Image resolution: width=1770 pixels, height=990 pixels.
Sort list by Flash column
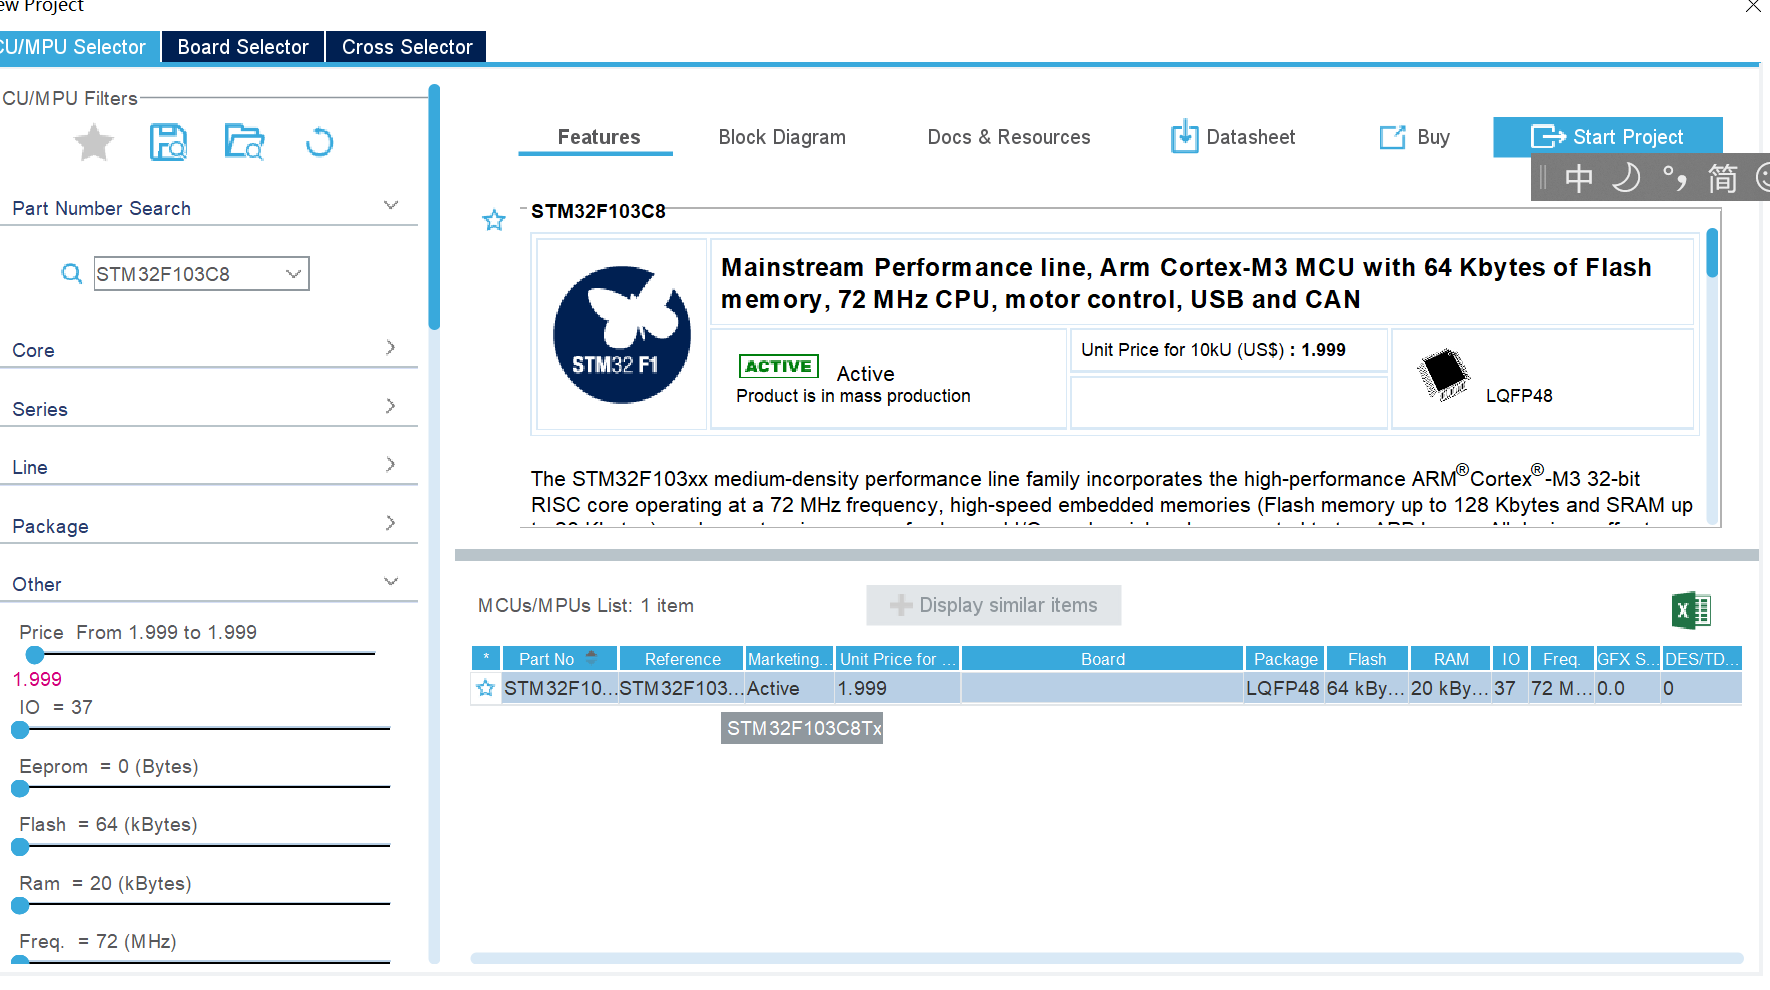point(1367,658)
